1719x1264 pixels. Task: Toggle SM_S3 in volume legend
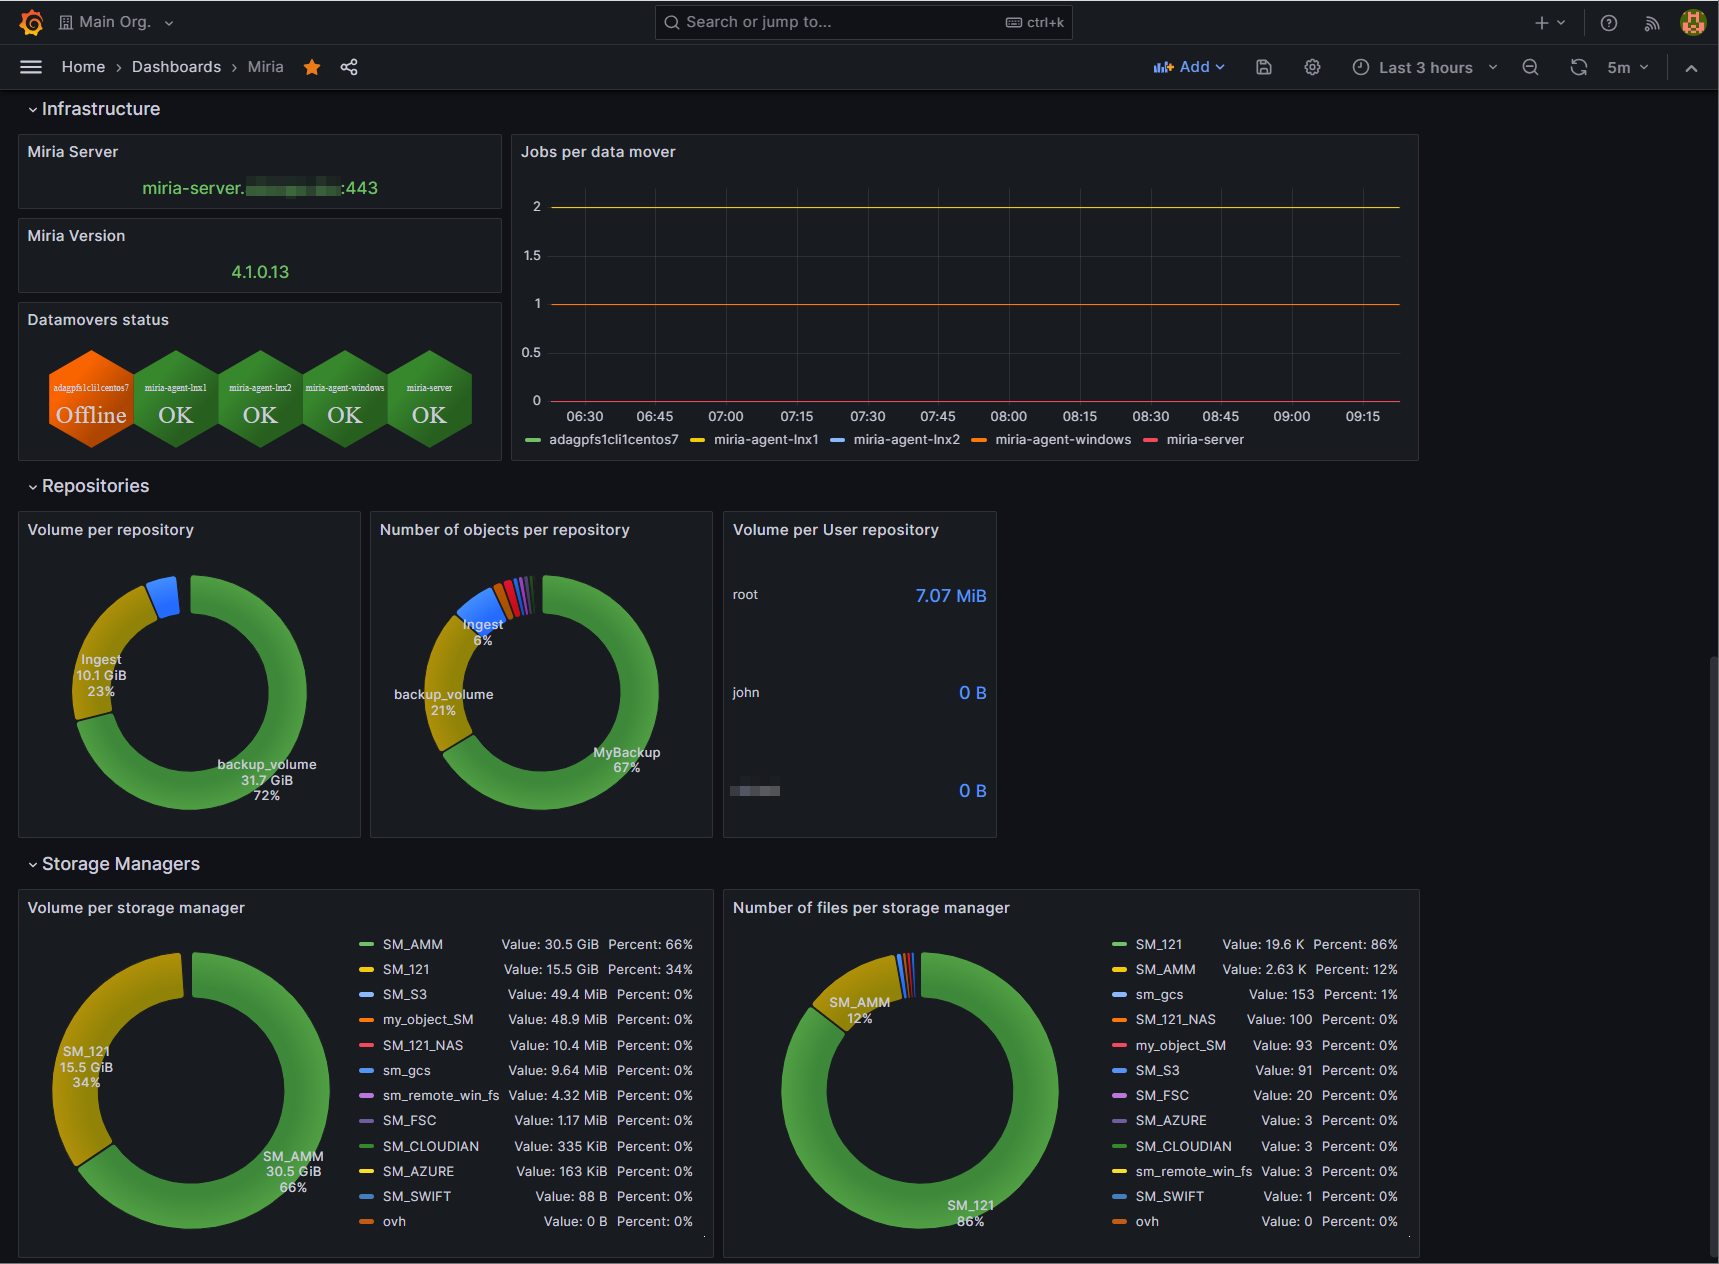click(405, 995)
